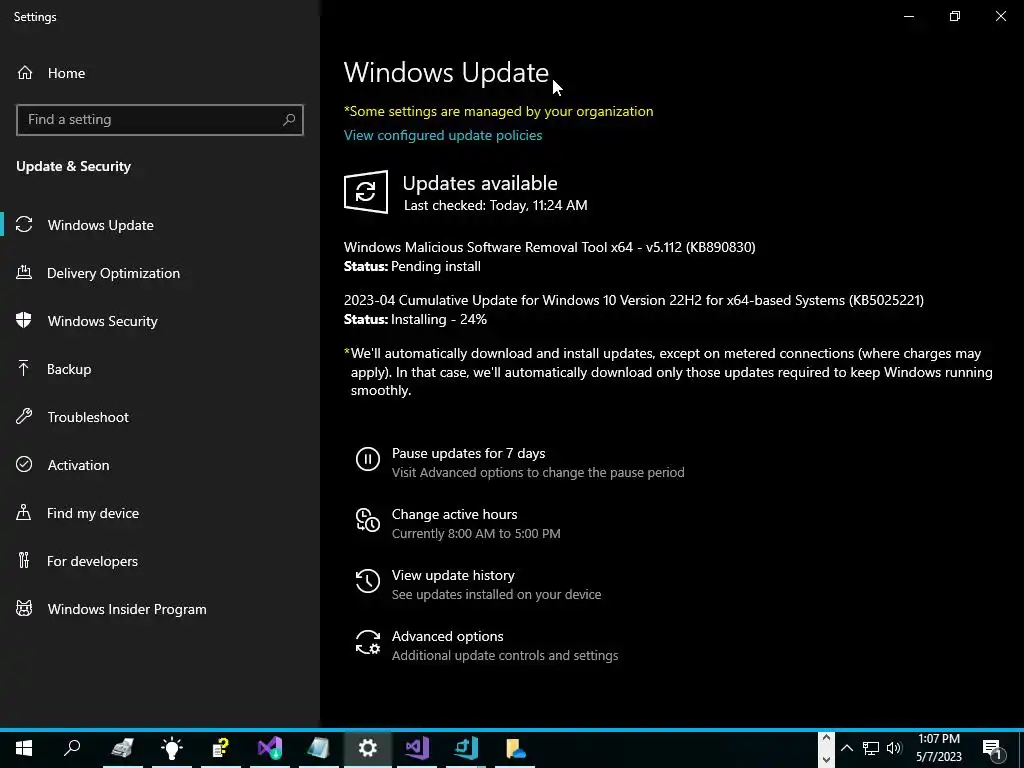Click the Delivery Optimization sidebar icon
Image resolution: width=1024 pixels, height=768 pixels.
[x=24, y=273]
